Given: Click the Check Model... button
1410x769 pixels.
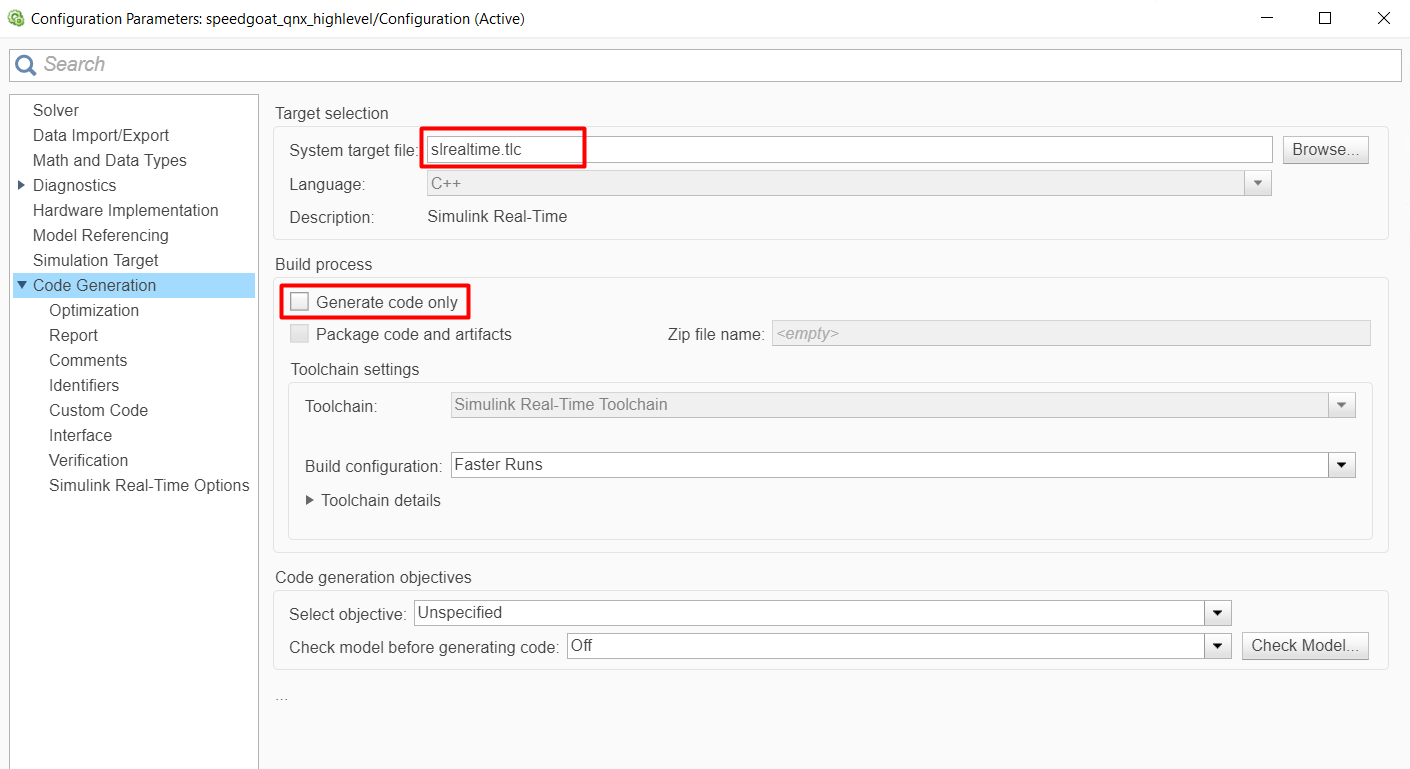Looking at the screenshot, I should point(1304,646).
